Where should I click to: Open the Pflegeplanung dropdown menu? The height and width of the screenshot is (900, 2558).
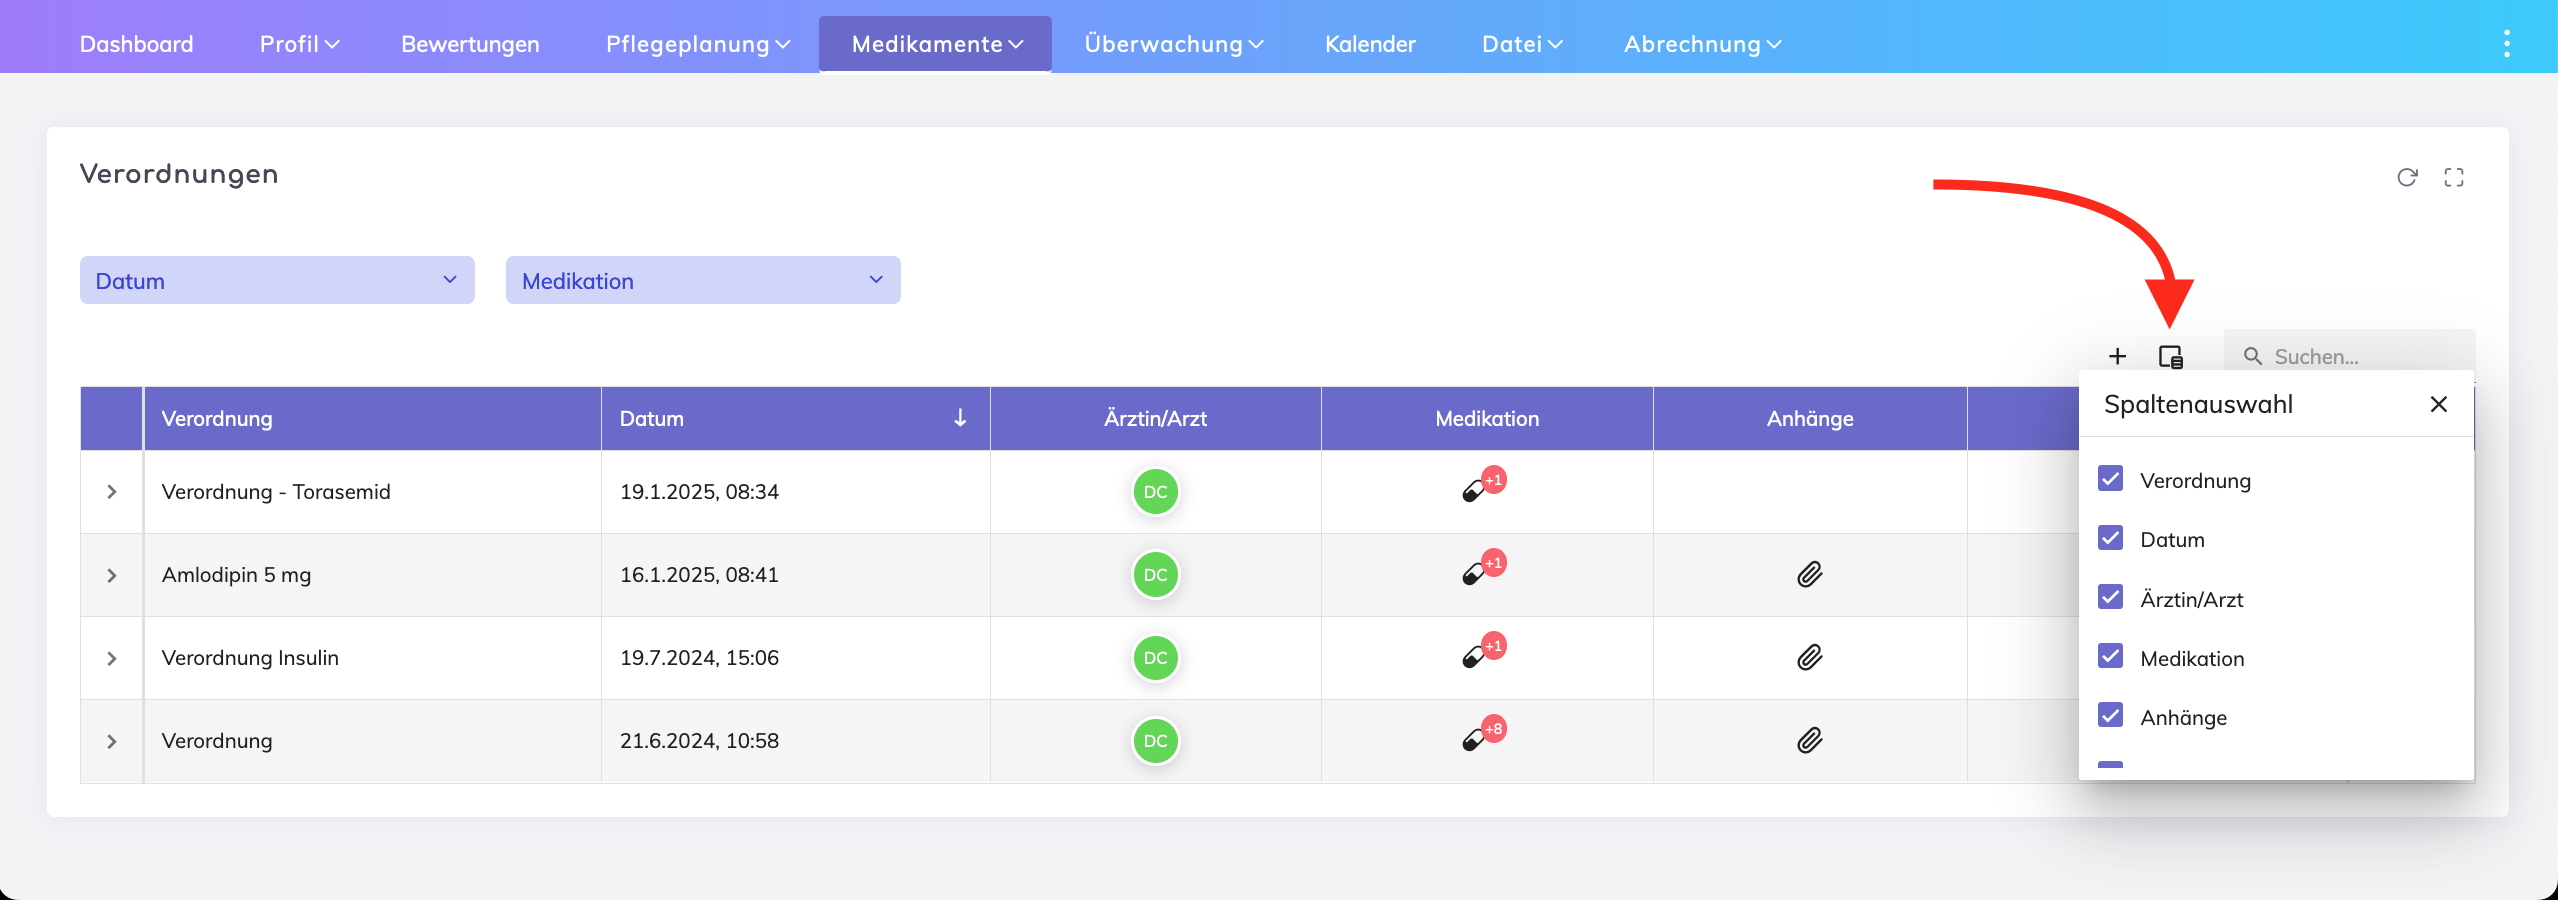(x=698, y=44)
